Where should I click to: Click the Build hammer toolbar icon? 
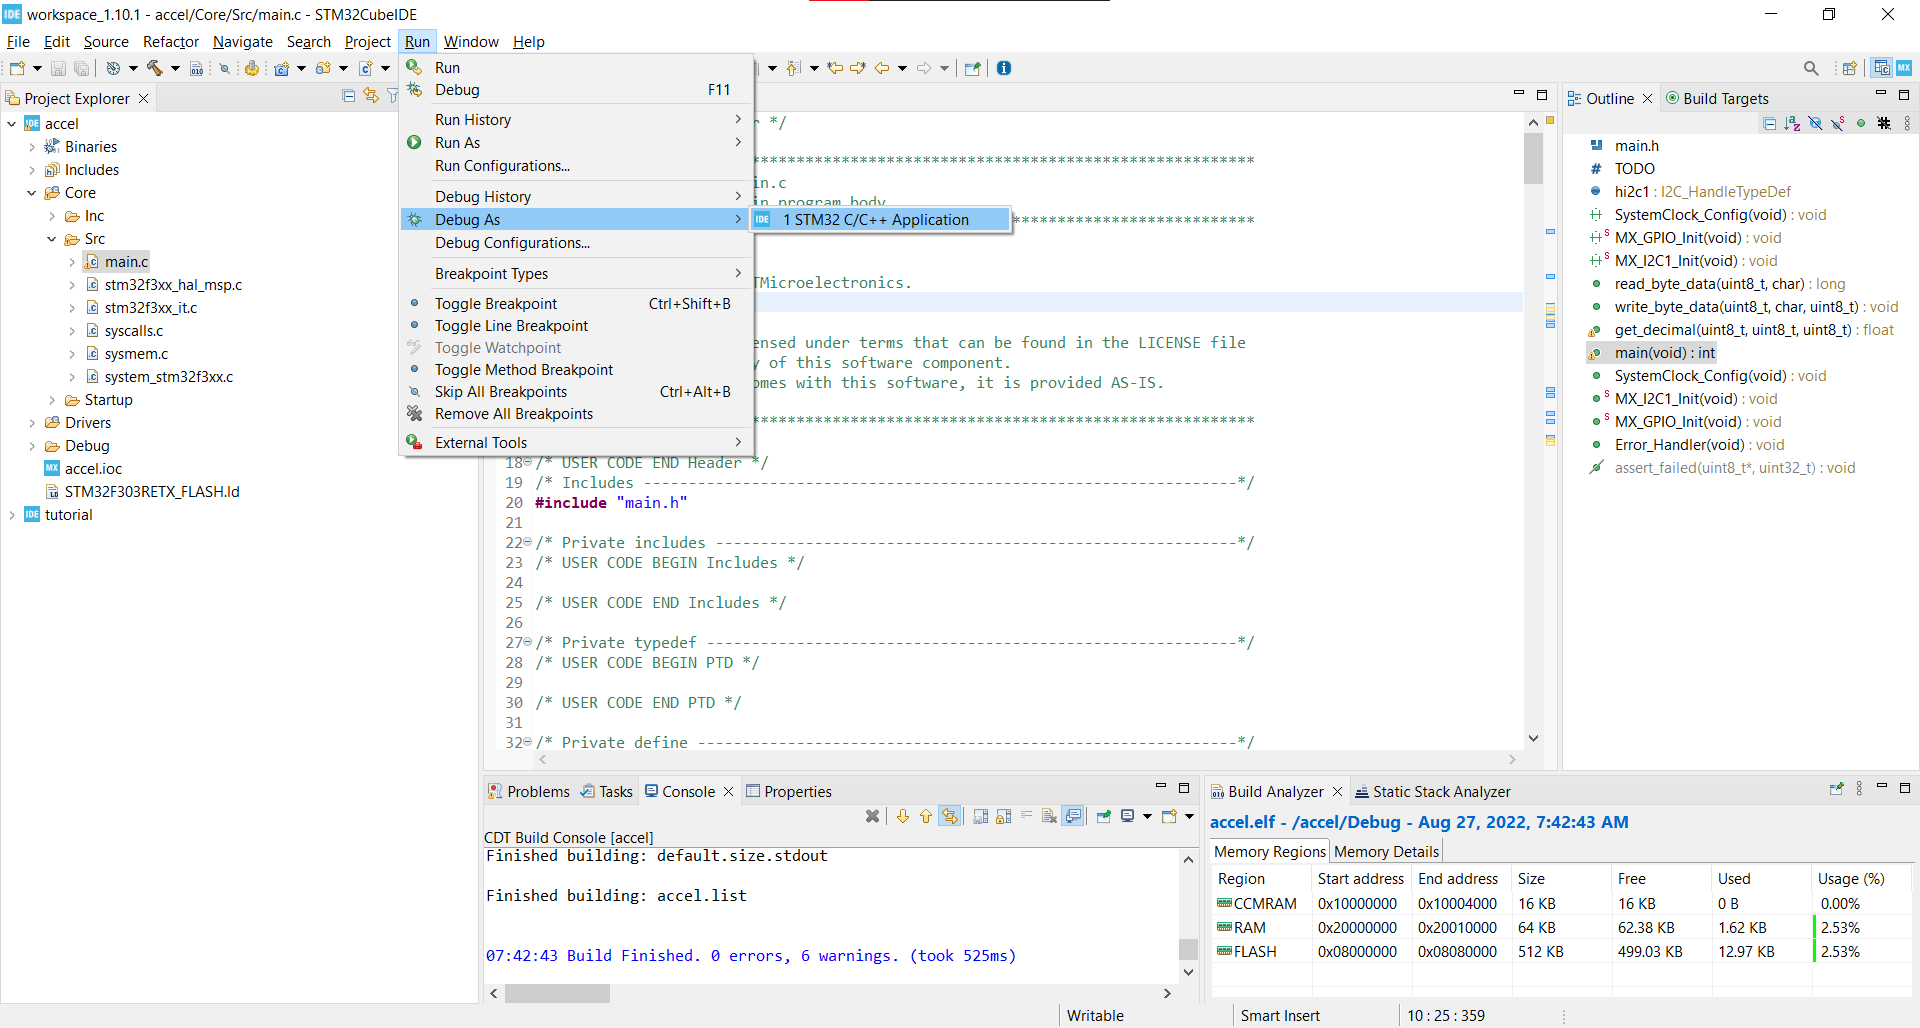coord(154,68)
